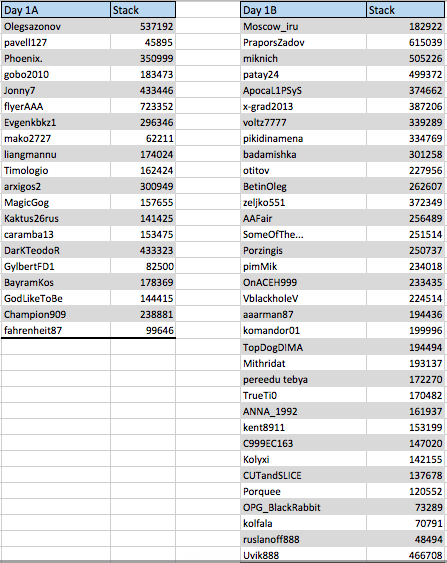Click the Stack header beside Day 1A

143,10
